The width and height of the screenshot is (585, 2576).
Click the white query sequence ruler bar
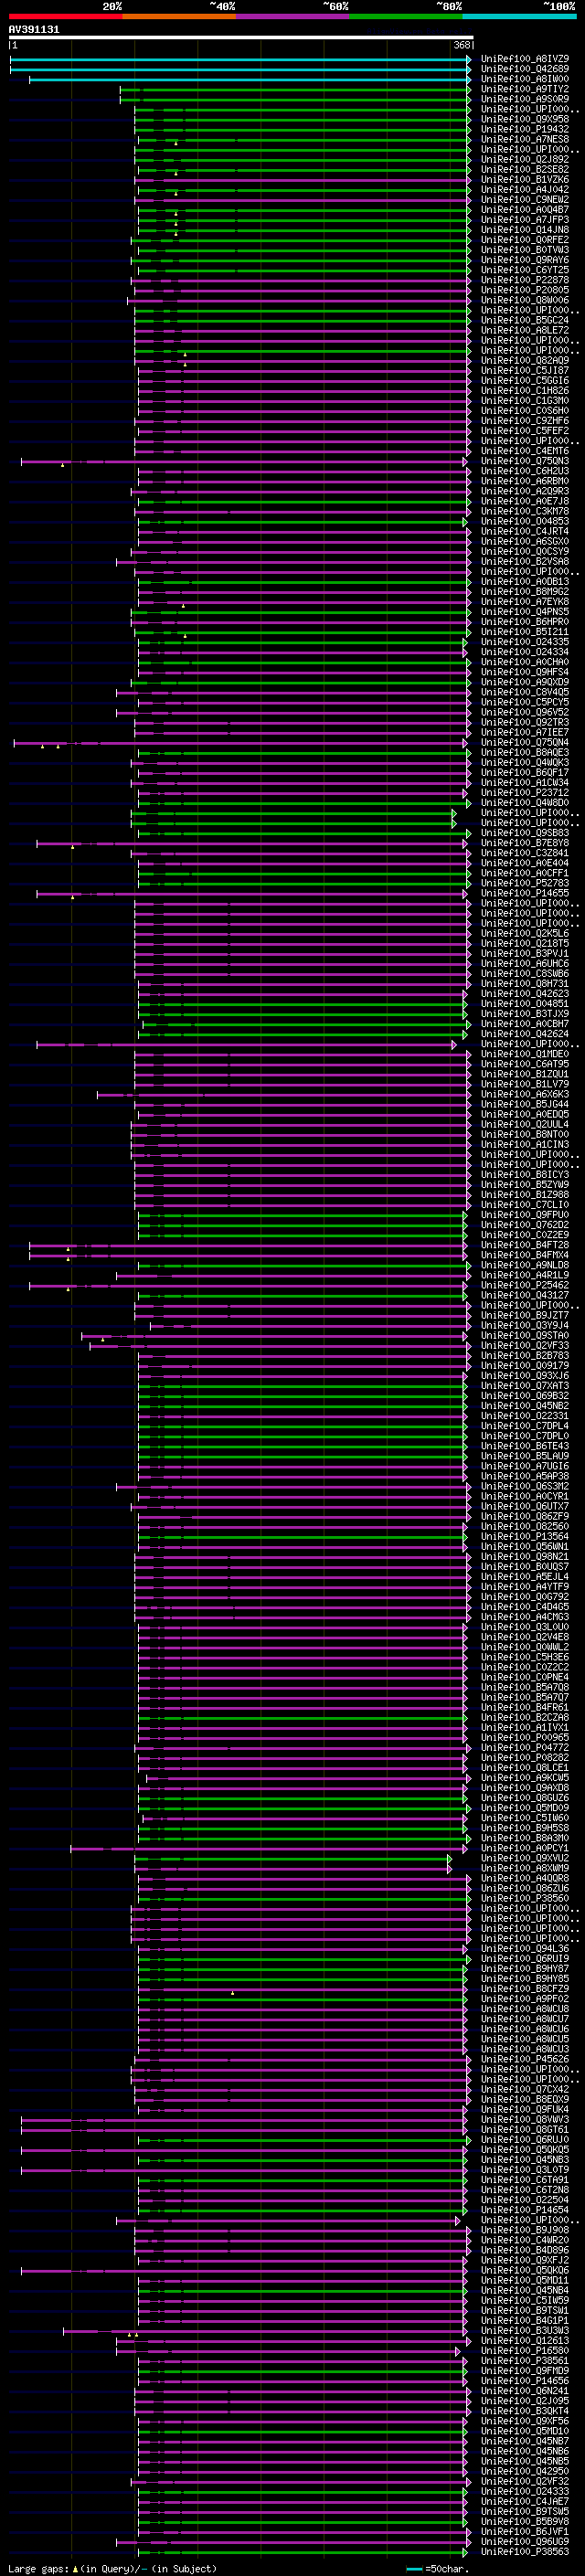tap(241, 38)
